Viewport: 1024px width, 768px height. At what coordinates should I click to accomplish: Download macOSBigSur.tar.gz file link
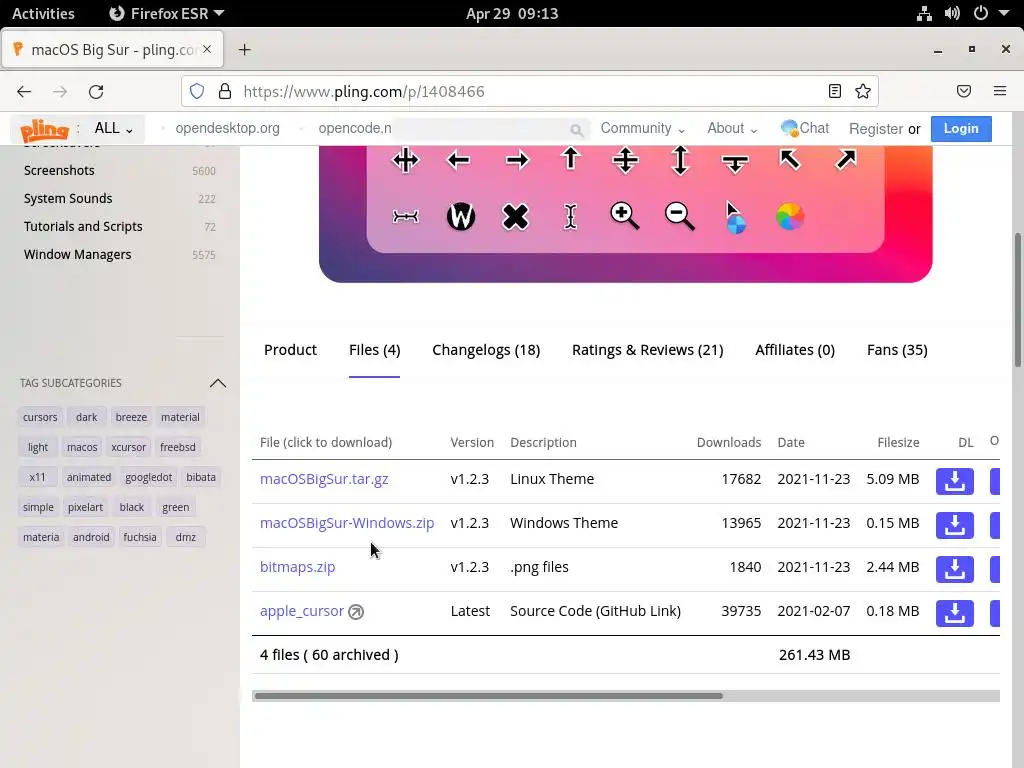click(324, 479)
